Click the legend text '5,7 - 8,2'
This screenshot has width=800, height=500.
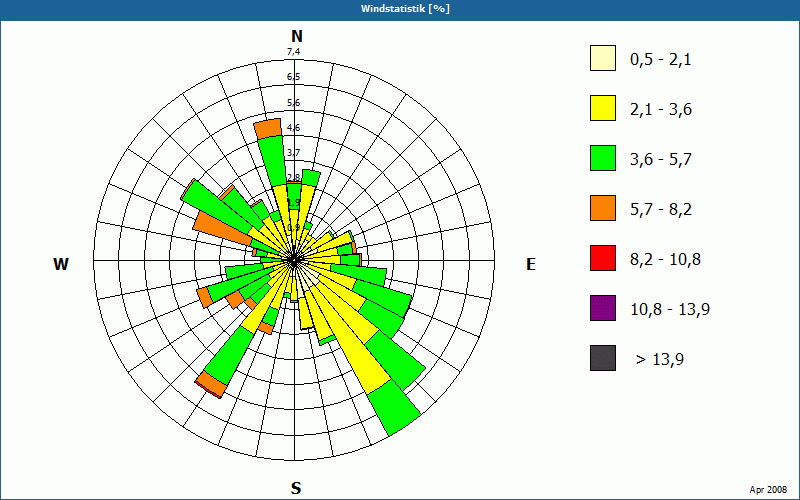661,210
